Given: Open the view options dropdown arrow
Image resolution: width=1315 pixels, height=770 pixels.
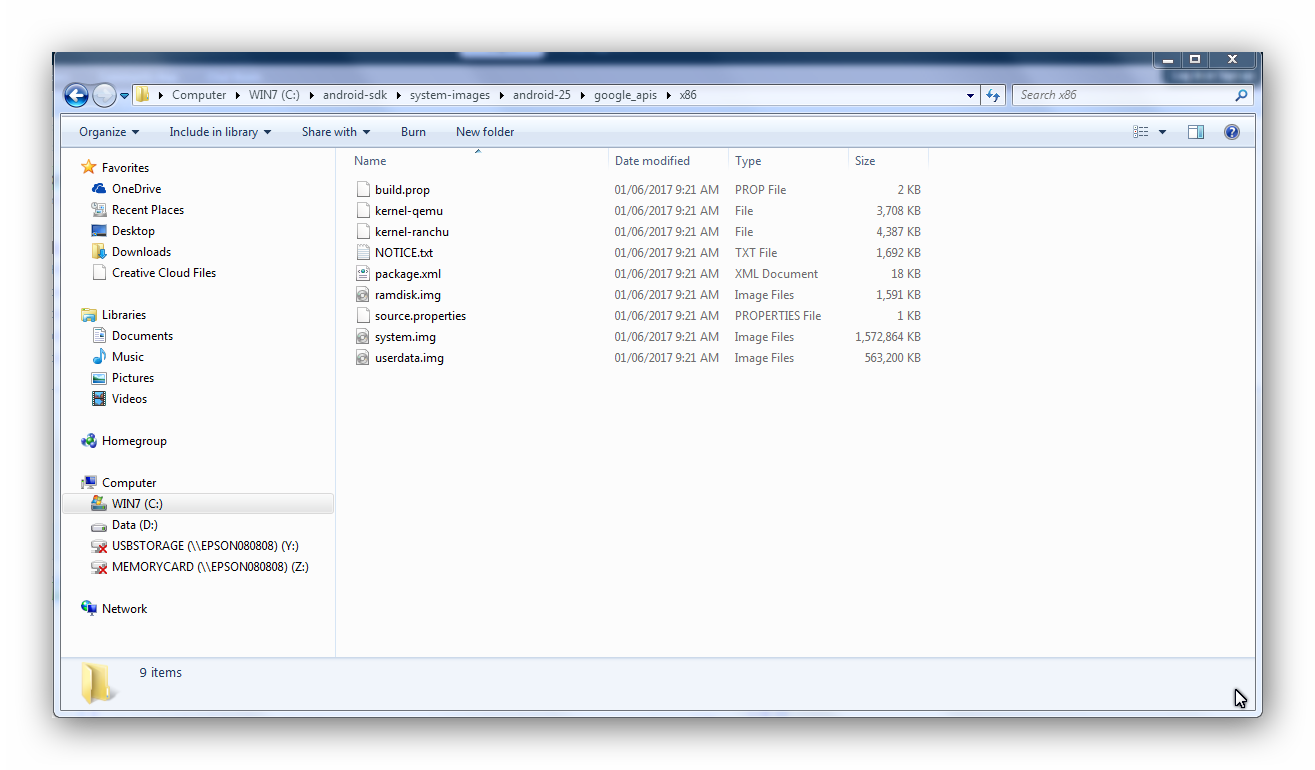Looking at the screenshot, I should [x=1162, y=132].
